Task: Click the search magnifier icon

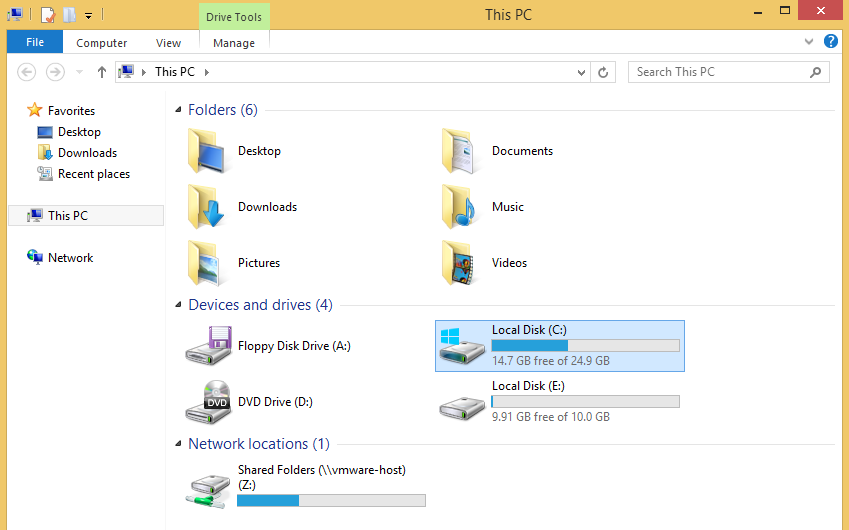Action: pos(815,72)
